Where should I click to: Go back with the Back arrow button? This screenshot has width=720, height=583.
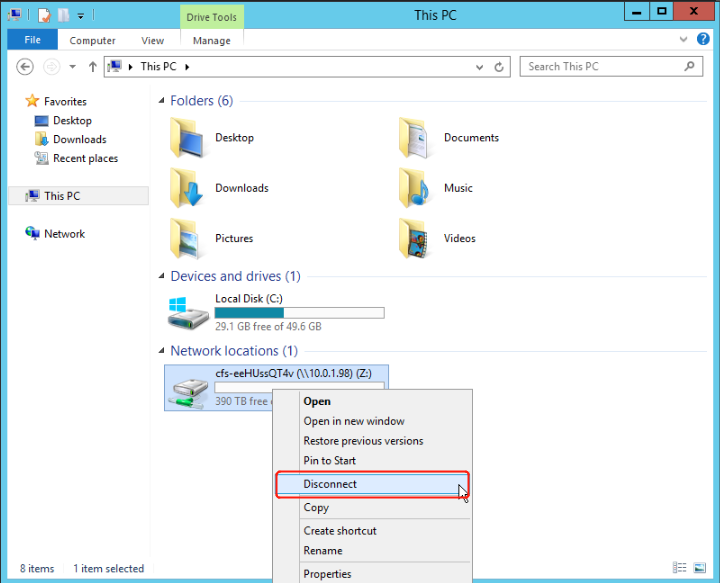25,67
